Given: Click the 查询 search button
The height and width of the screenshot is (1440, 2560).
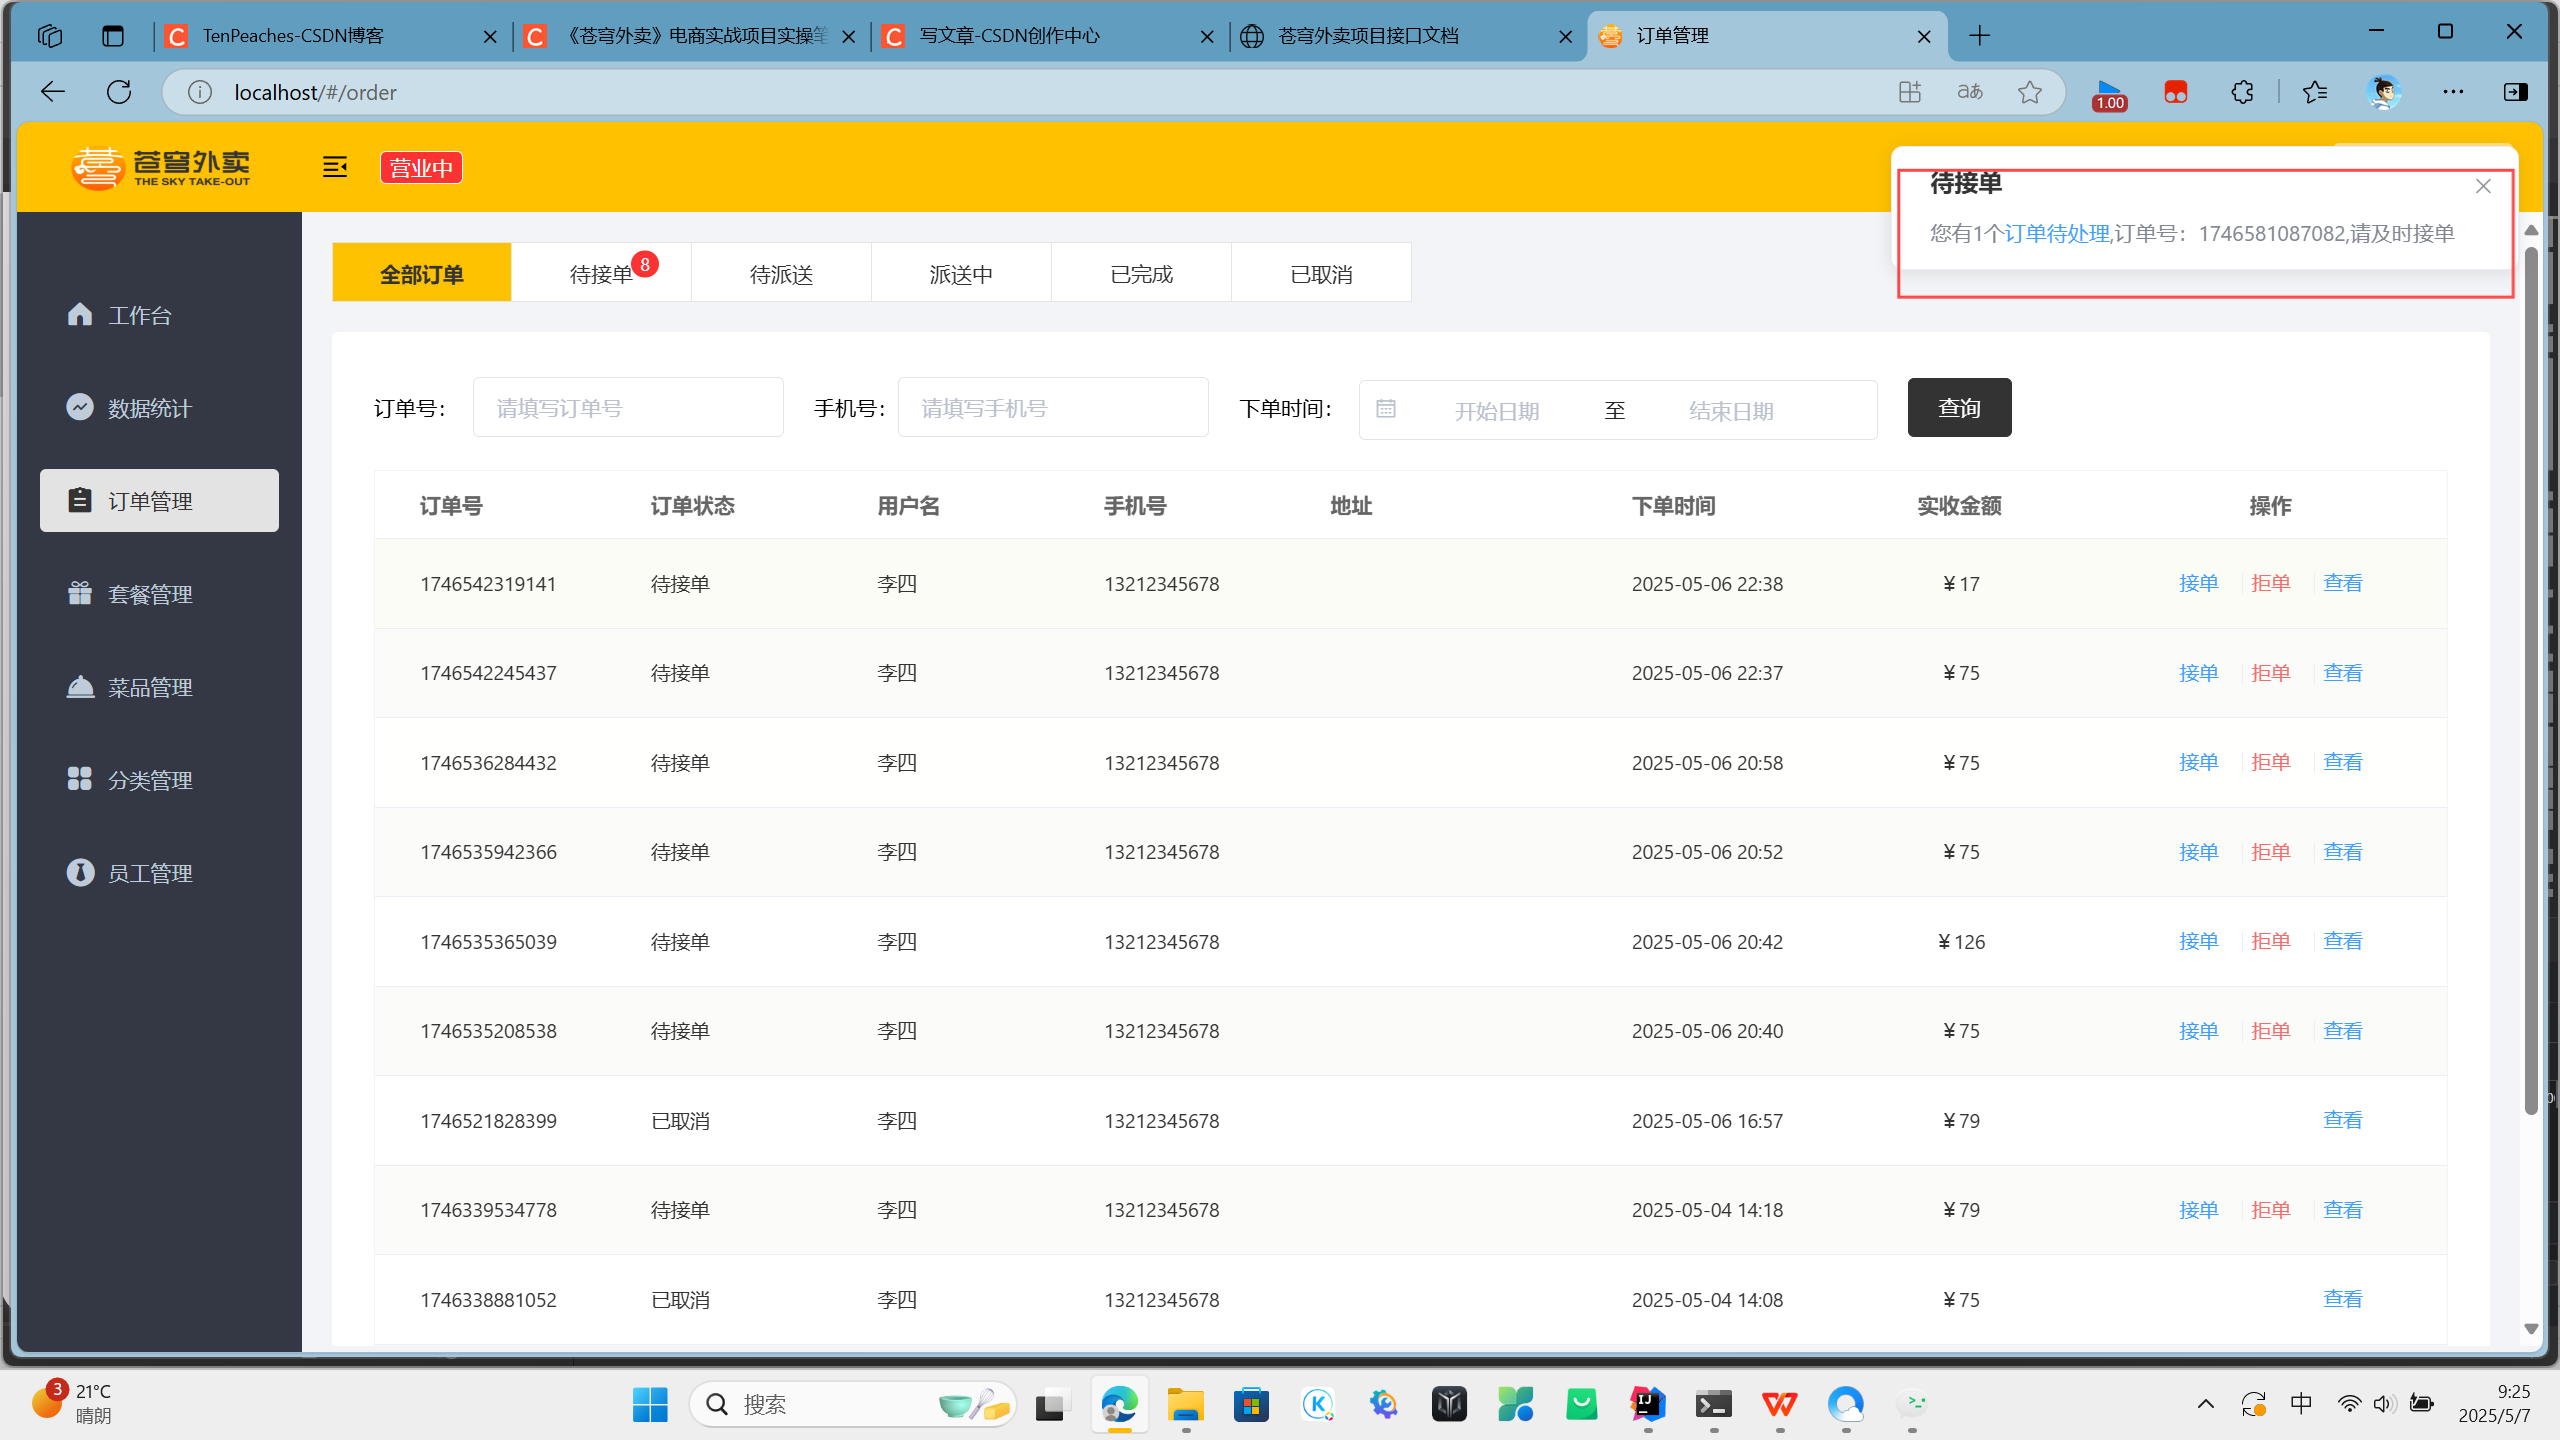Looking at the screenshot, I should 1959,408.
